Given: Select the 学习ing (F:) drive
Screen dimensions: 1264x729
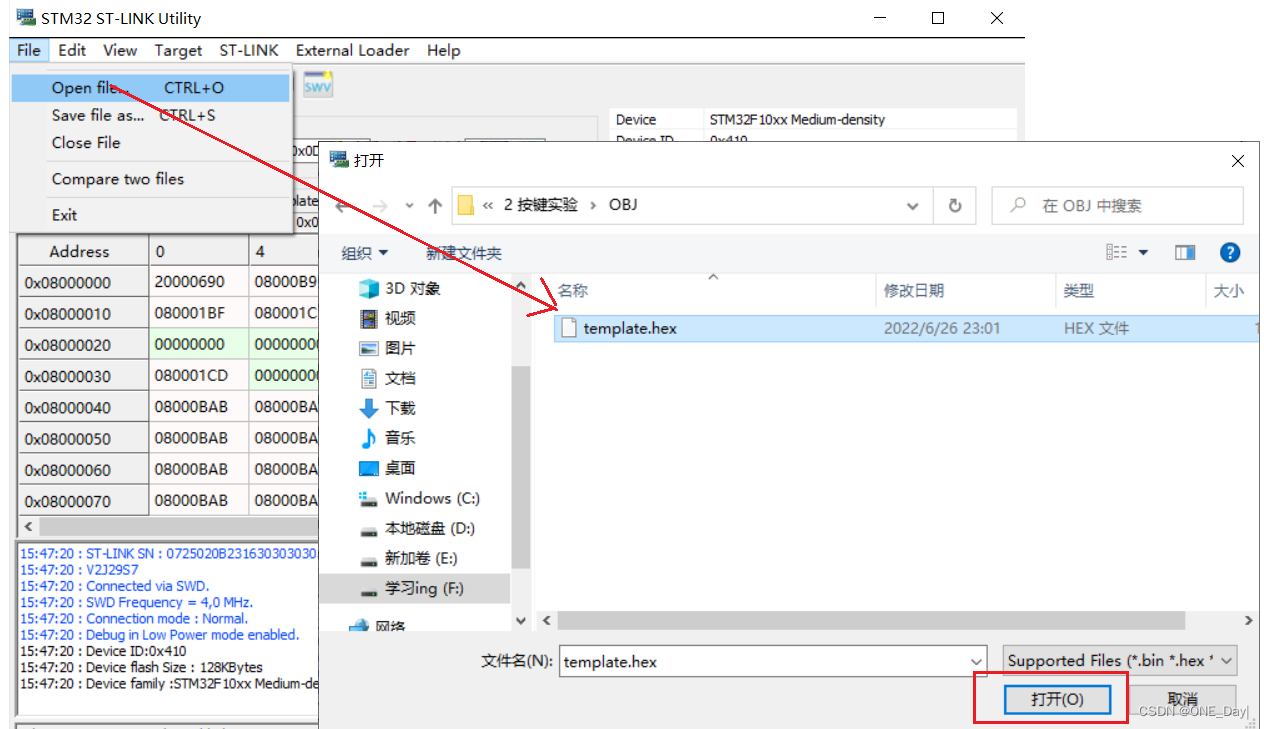Looking at the screenshot, I should click(415, 588).
